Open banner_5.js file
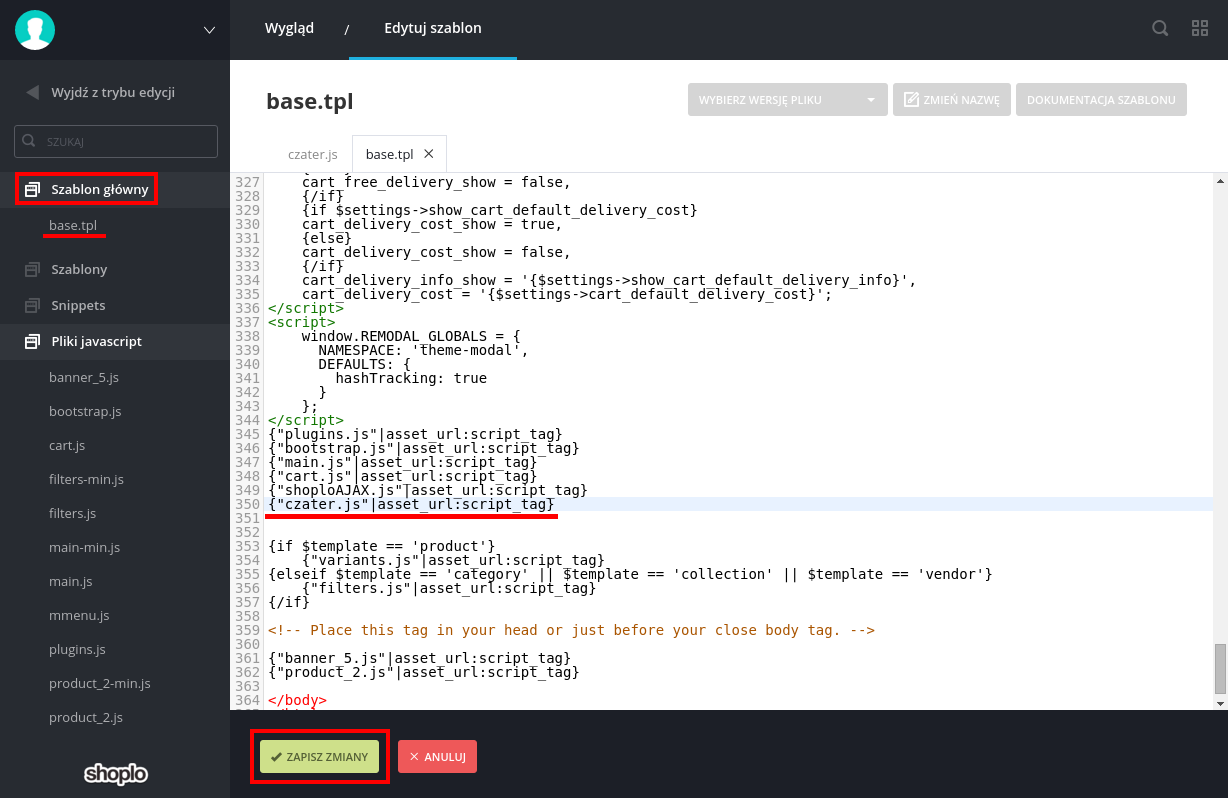This screenshot has width=1228, height=798. 84,377
